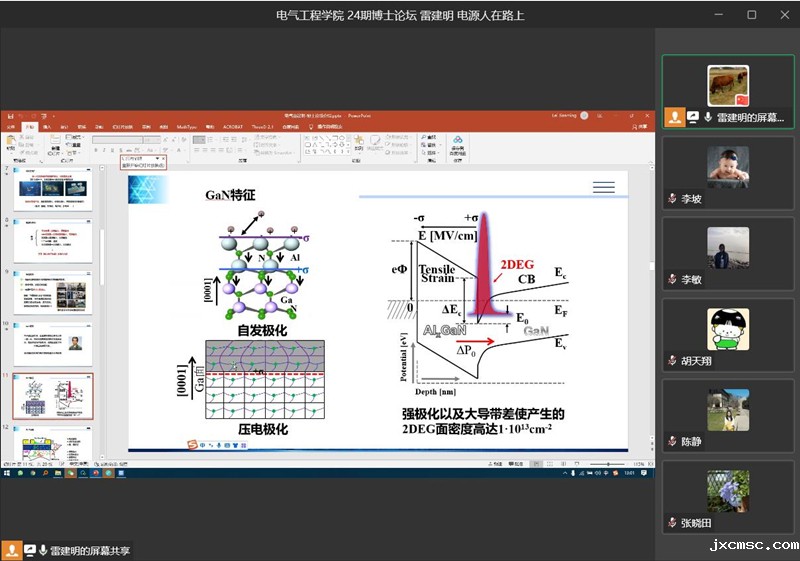Open slide 11 thumbnail in PowerPoint panel
Viewport: 800px width, 561px height.
point(52,397)
